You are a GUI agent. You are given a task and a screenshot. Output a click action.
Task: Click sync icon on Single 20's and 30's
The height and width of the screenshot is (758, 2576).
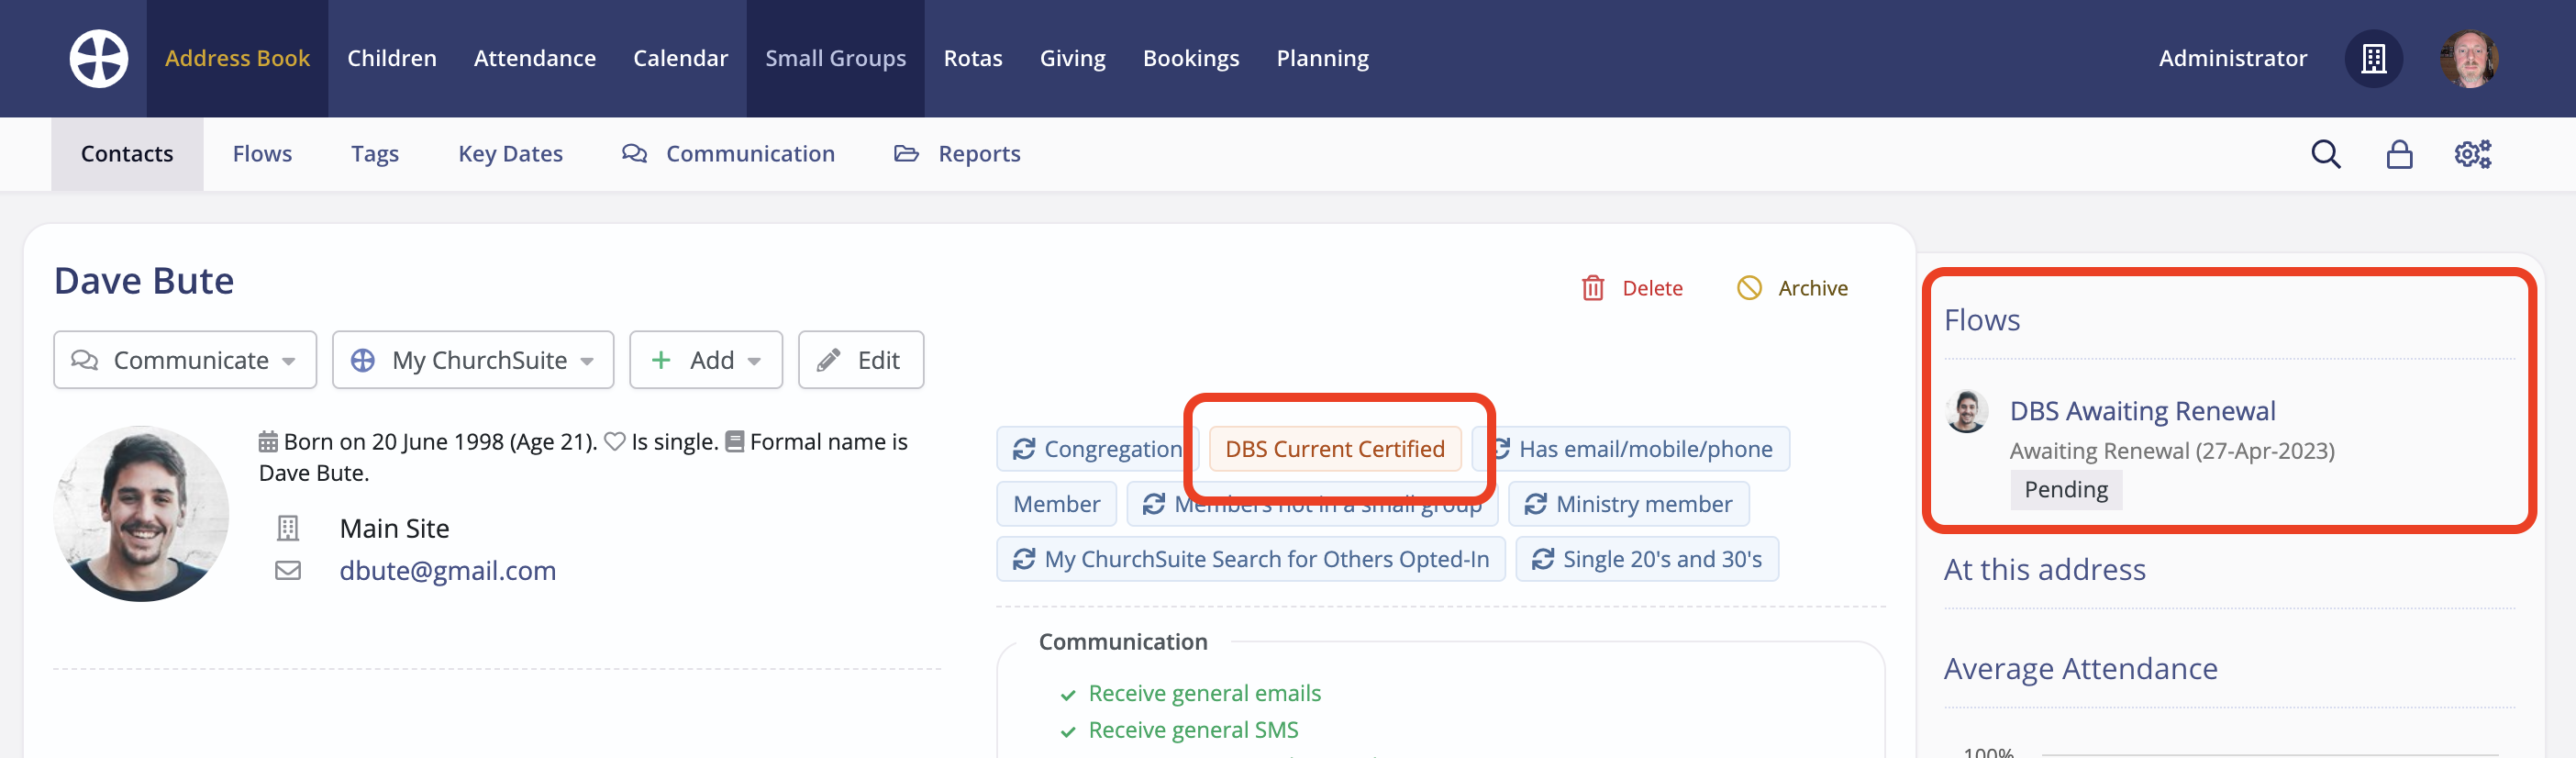(1542, 559)
